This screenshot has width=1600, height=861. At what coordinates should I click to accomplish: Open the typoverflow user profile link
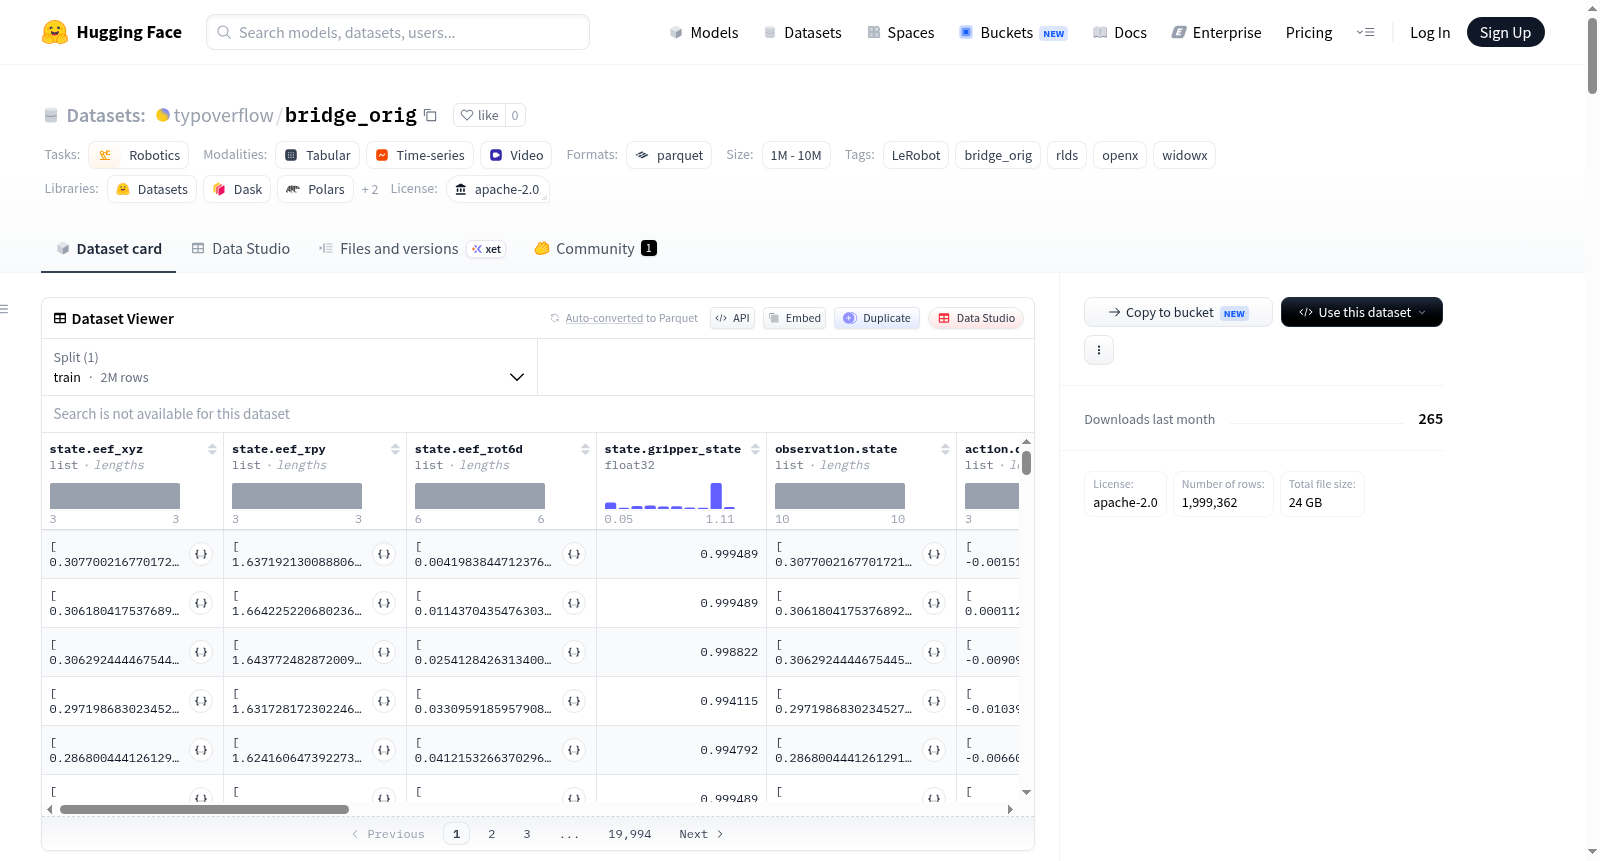pyautogui.click(x=224, y=115)
